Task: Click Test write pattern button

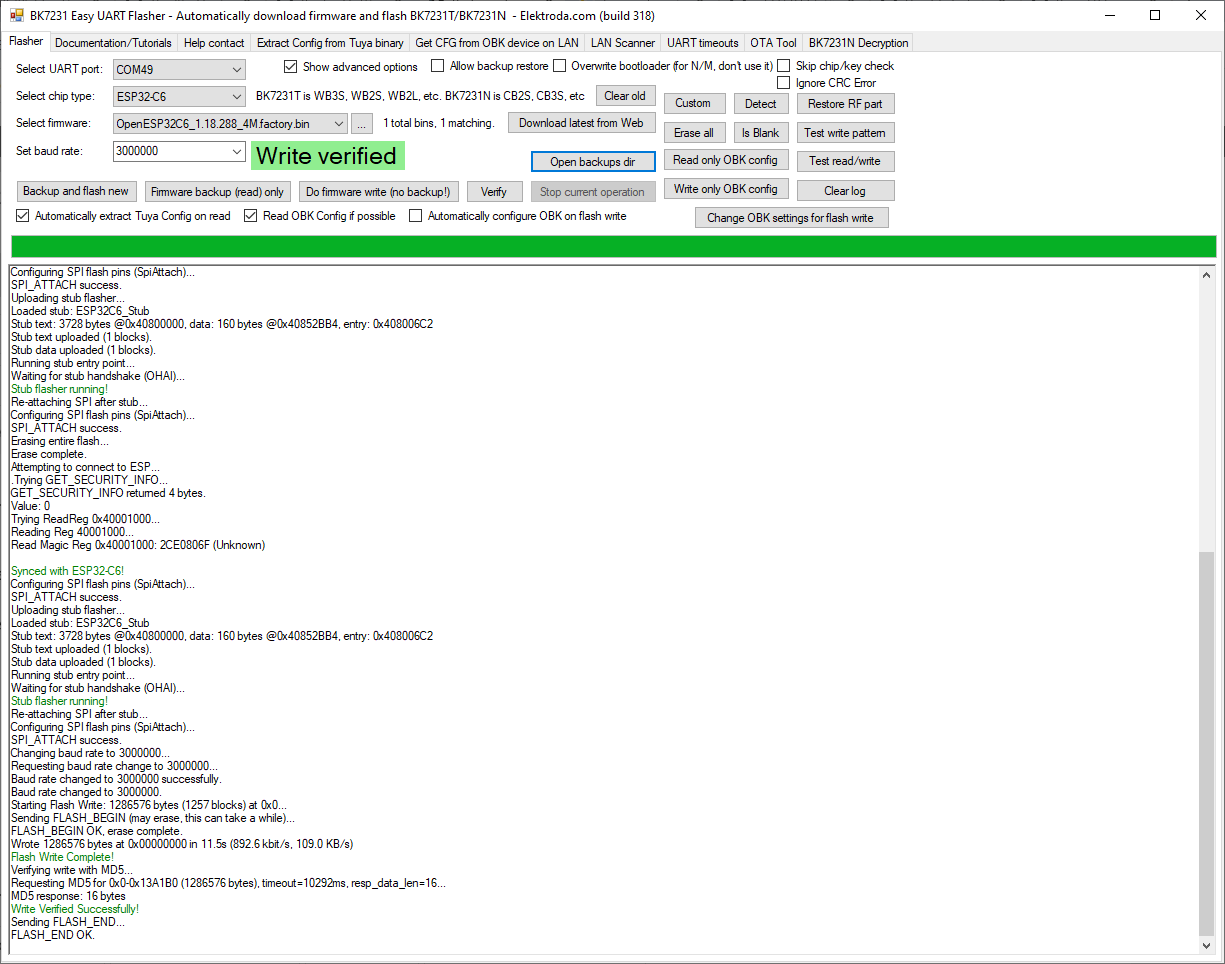Action: [x=845, y=133]
